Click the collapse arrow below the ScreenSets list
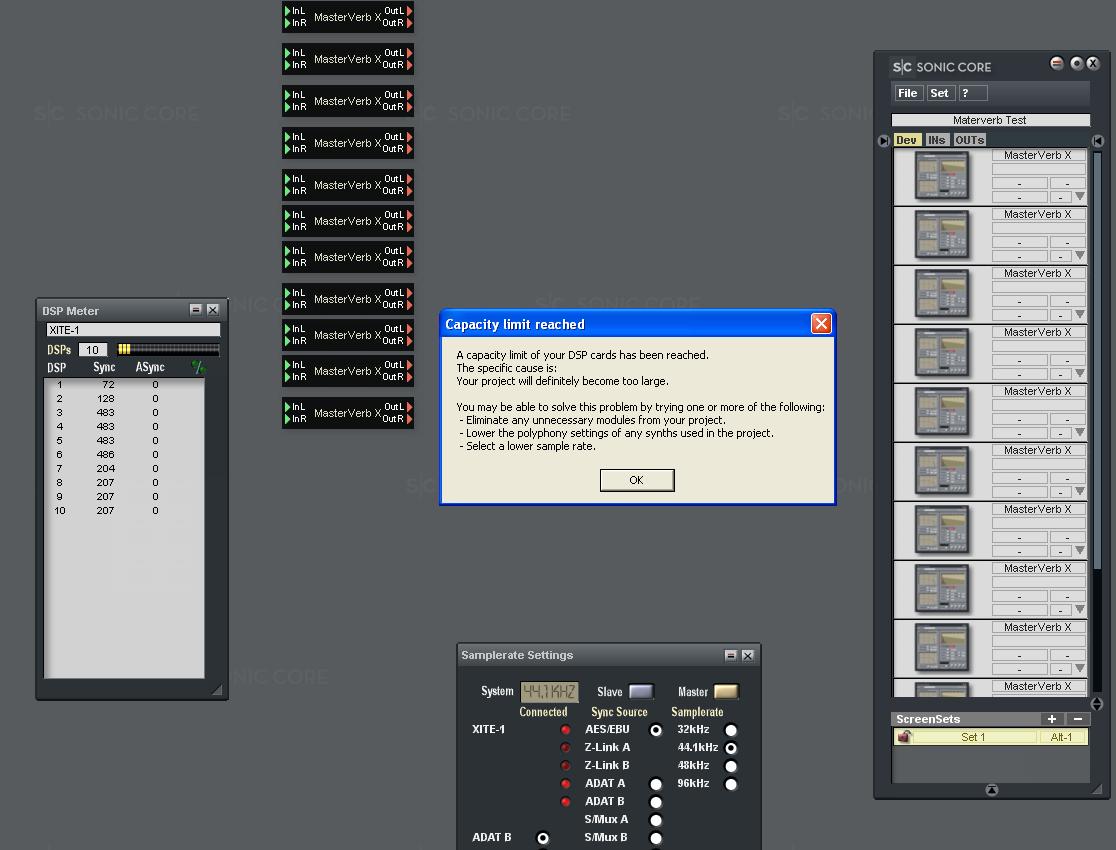The height and width of the screenshot is (850, 1116). pos(991,790)
